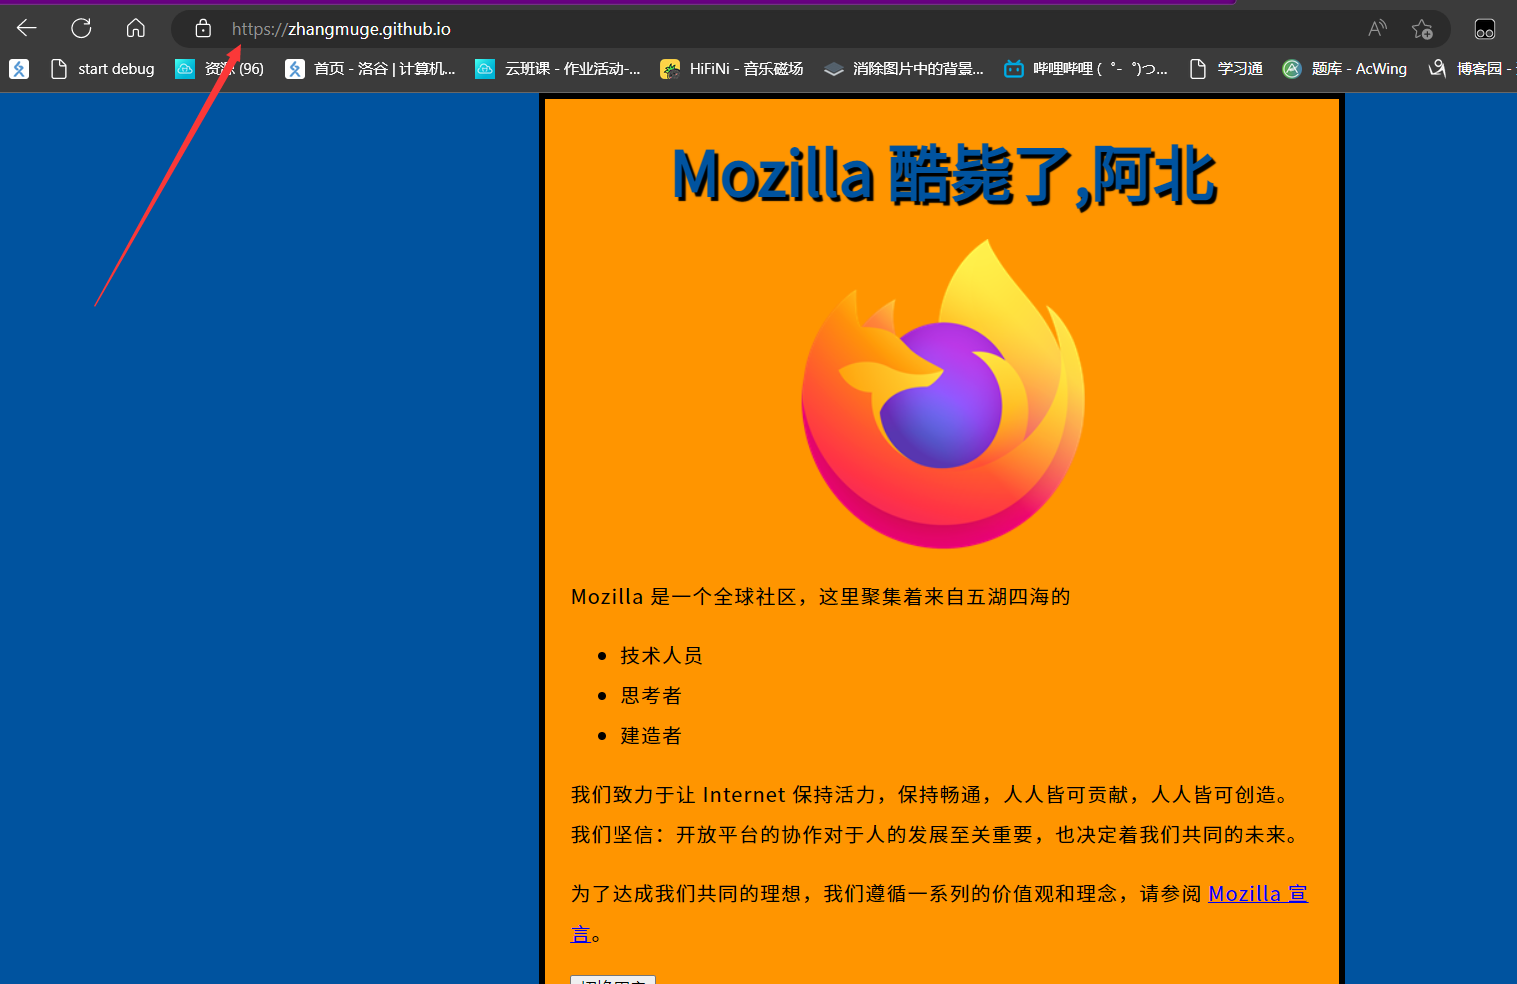
Task: Click the Firefox logo image
Action: tap(943, 394)
